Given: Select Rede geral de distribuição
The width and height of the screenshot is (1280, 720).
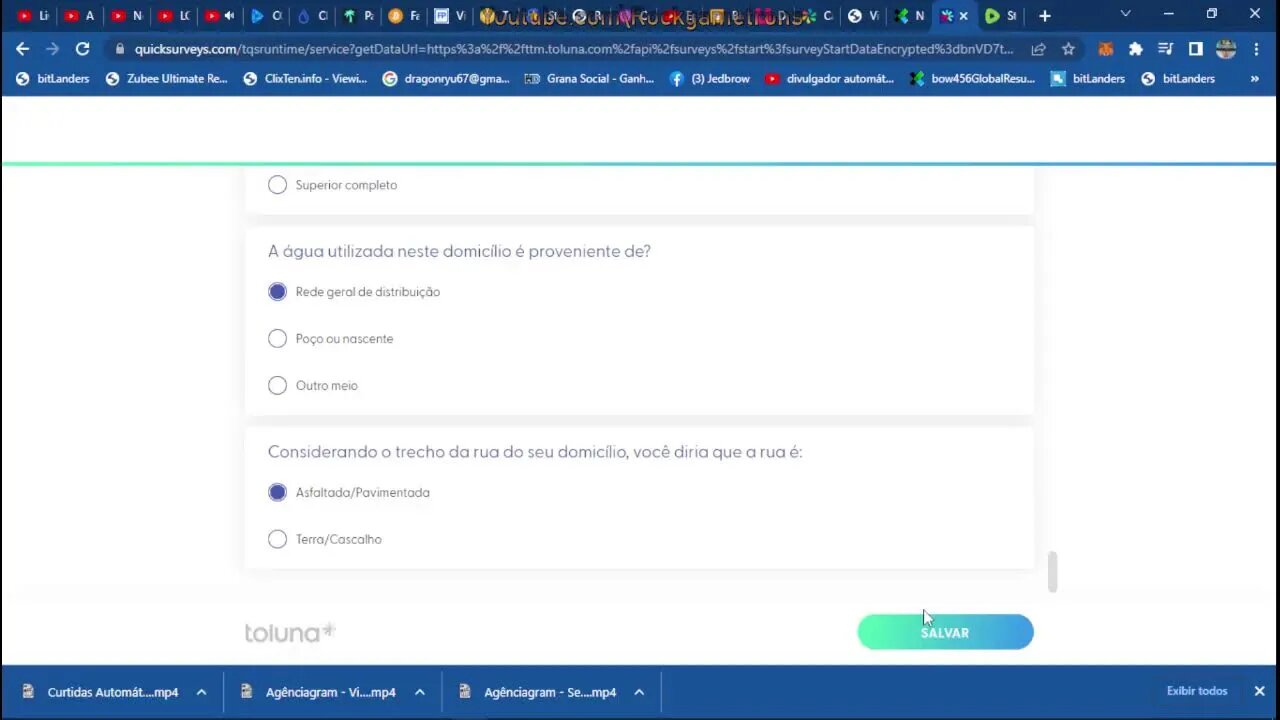Looking at the screenshot, I should click(277, 292).
